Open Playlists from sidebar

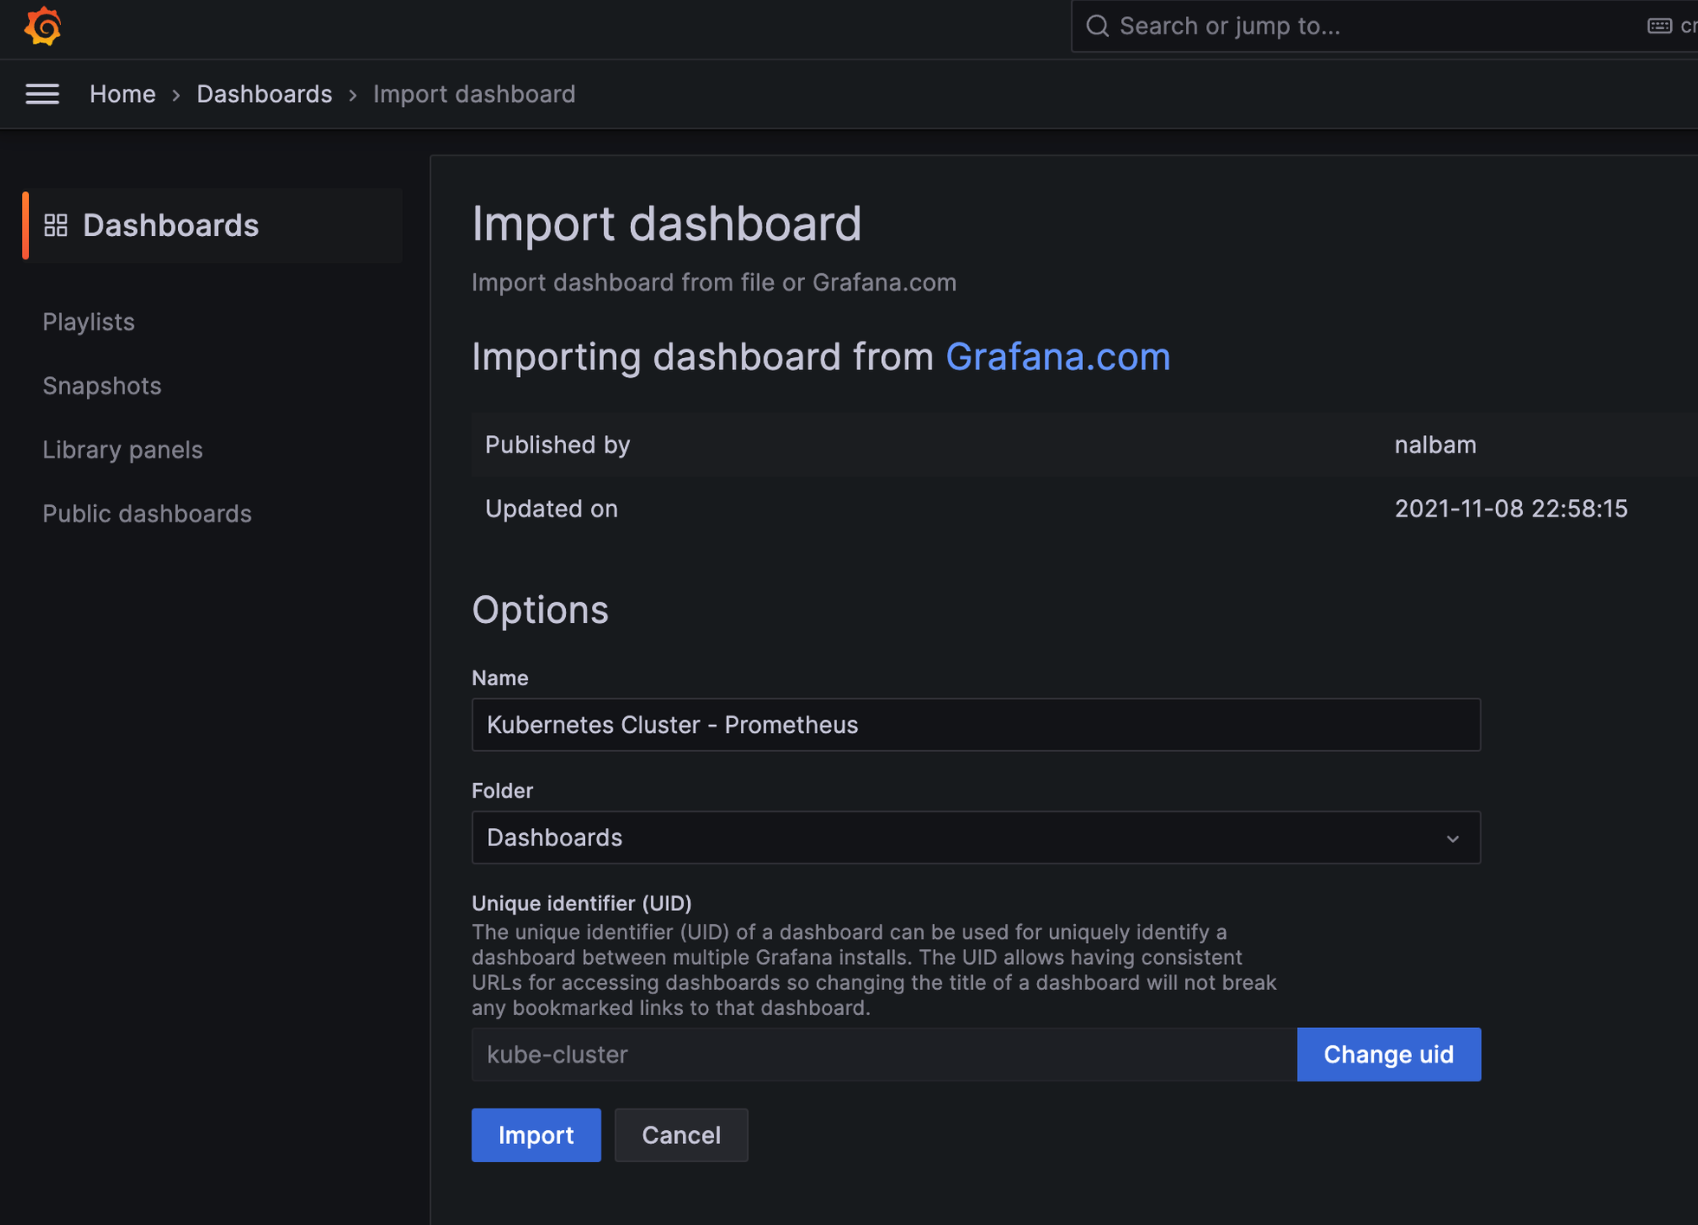coord(88,322)
